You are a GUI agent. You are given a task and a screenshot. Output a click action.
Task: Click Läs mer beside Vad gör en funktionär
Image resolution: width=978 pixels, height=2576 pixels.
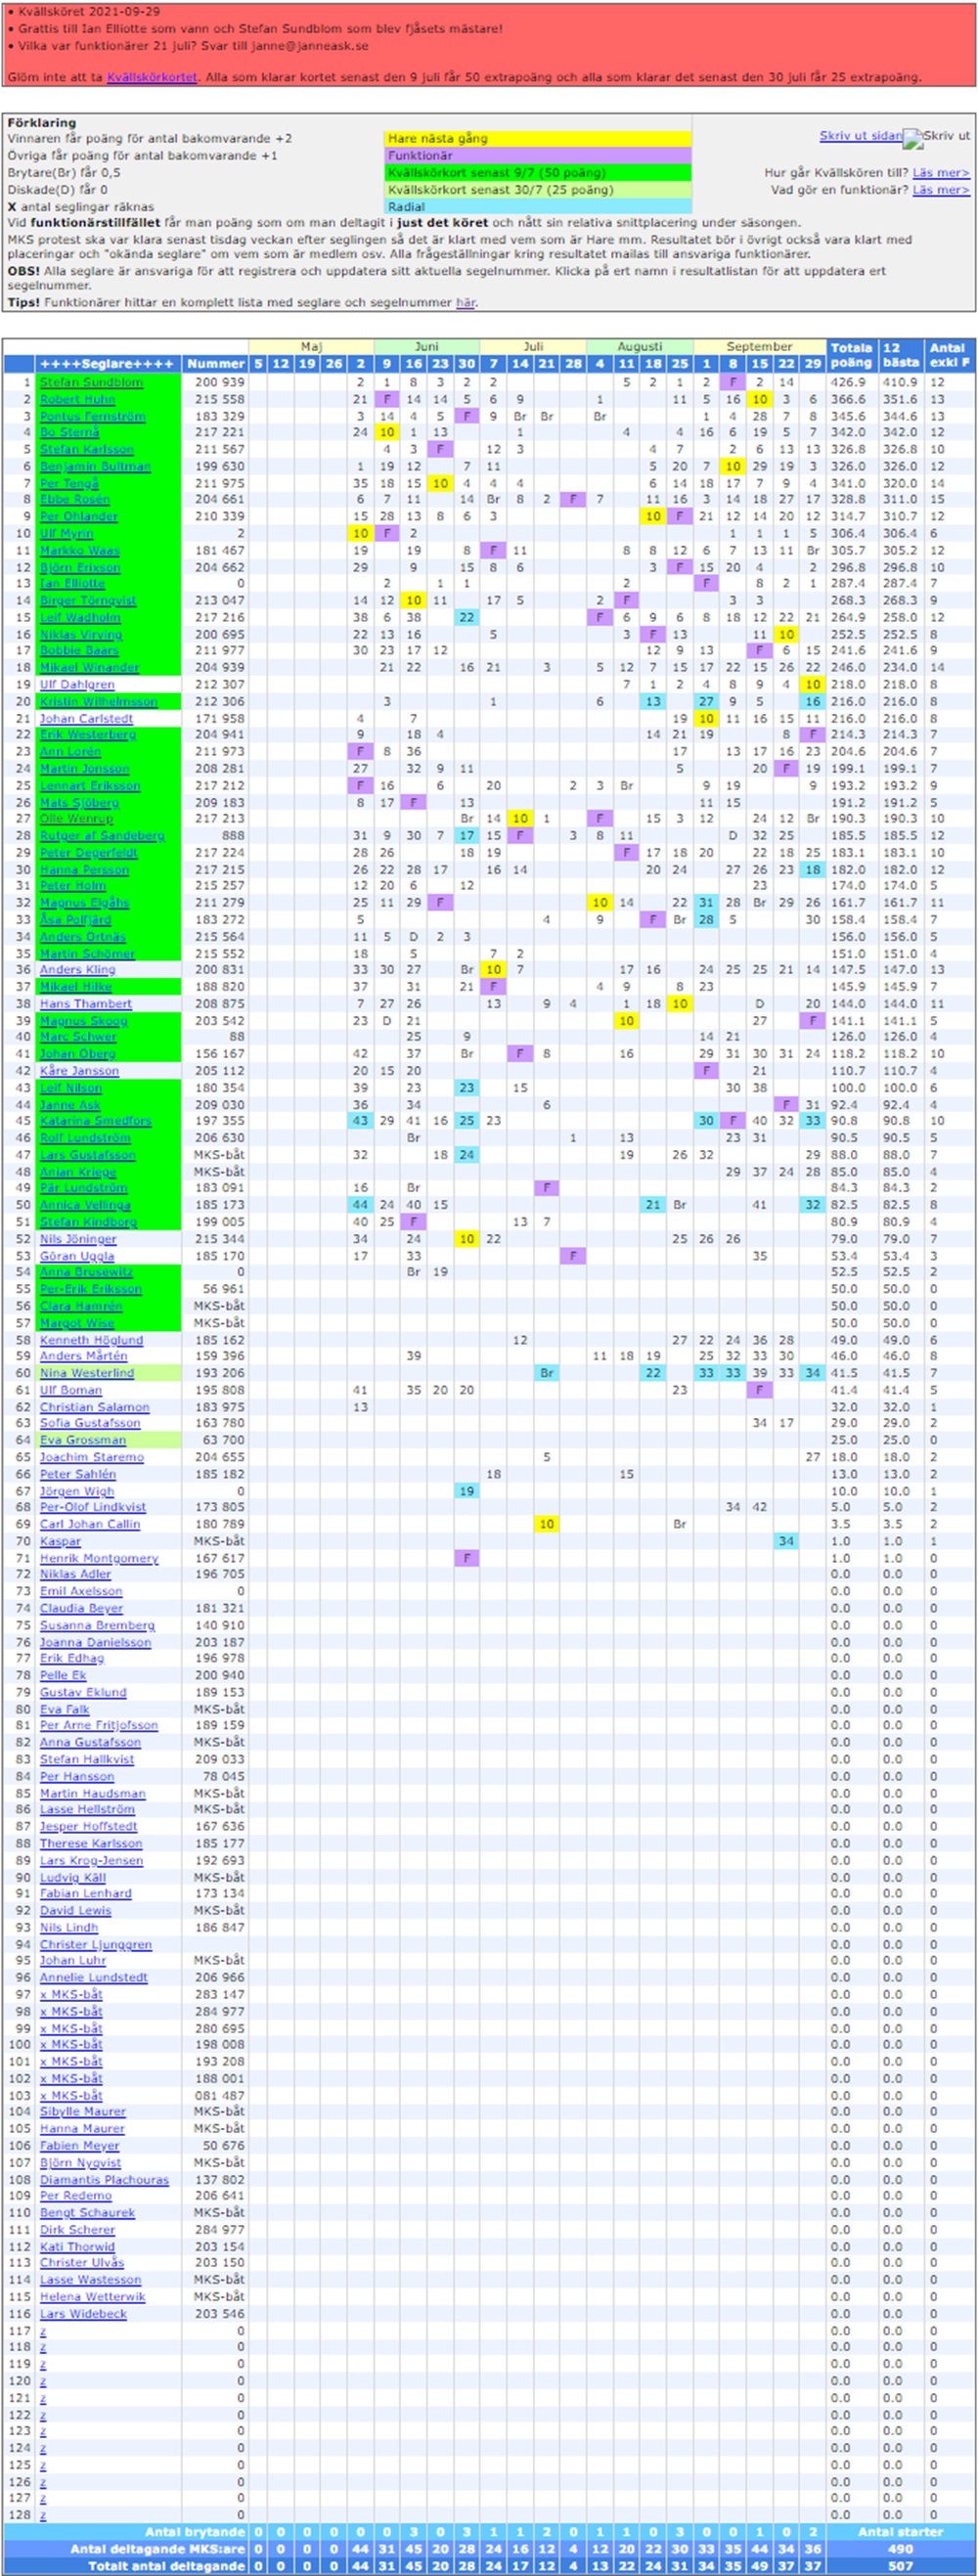940,190
